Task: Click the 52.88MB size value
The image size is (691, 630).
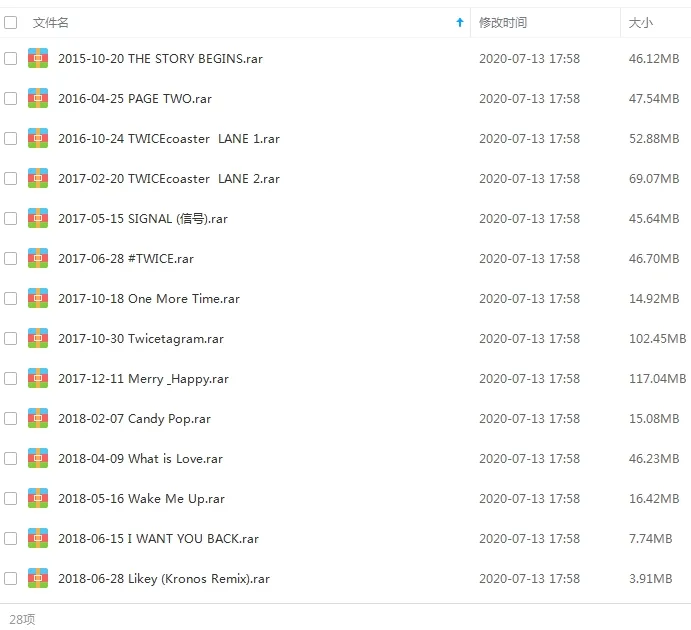Action: 654,138
